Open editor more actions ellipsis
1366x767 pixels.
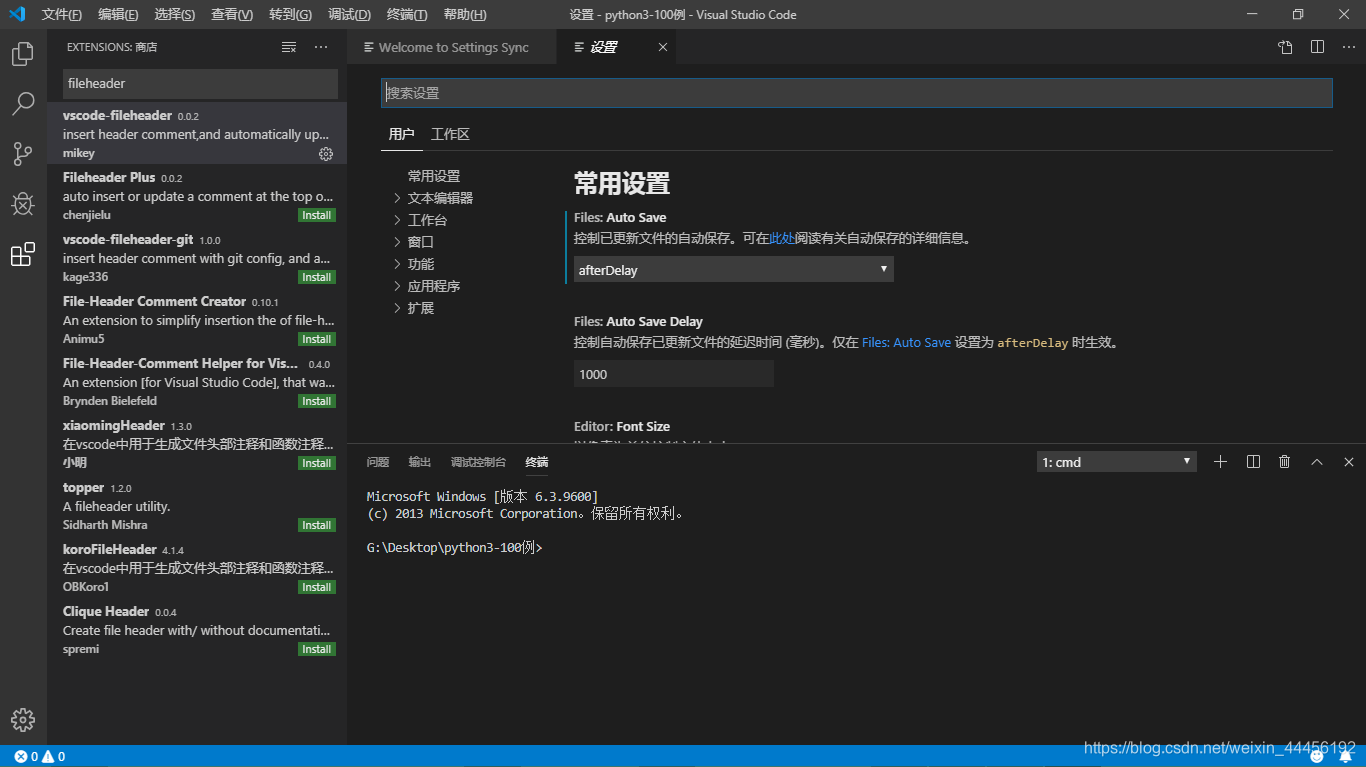[1349, 47]
